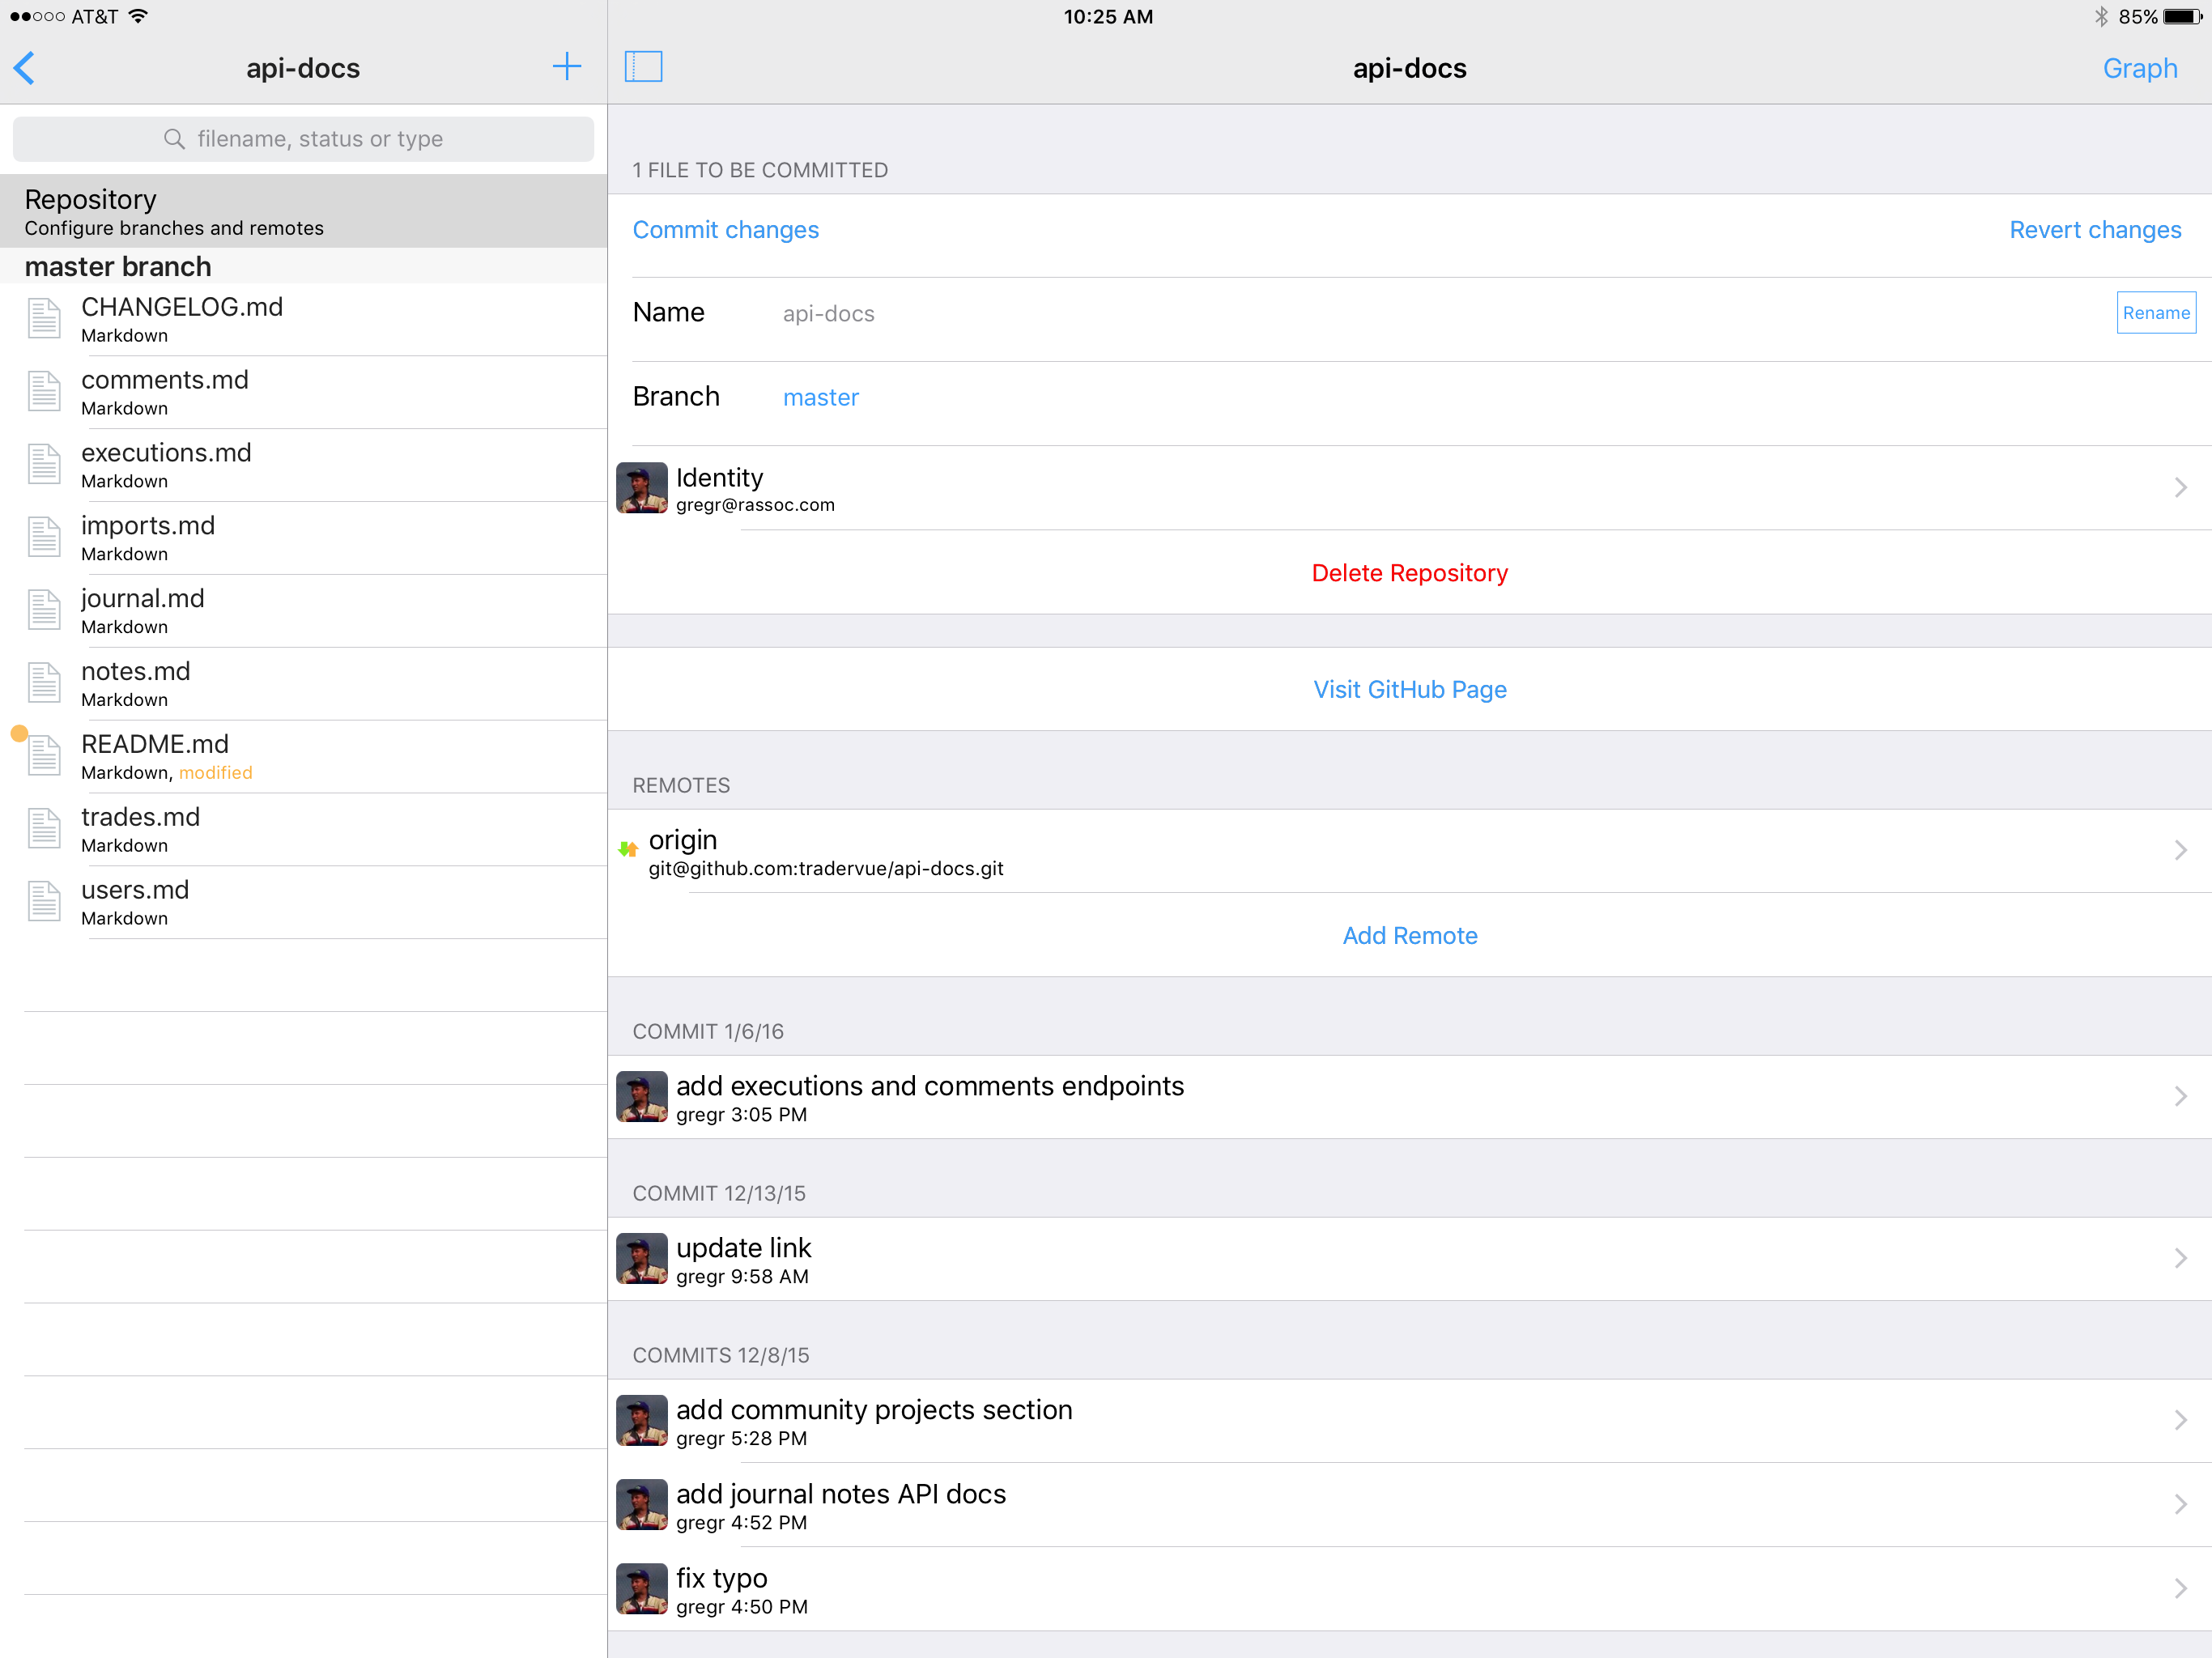This screenshot has height=1658, width=2212.
Task: Tap the search magnifier icon
Action: coord(174,139)
